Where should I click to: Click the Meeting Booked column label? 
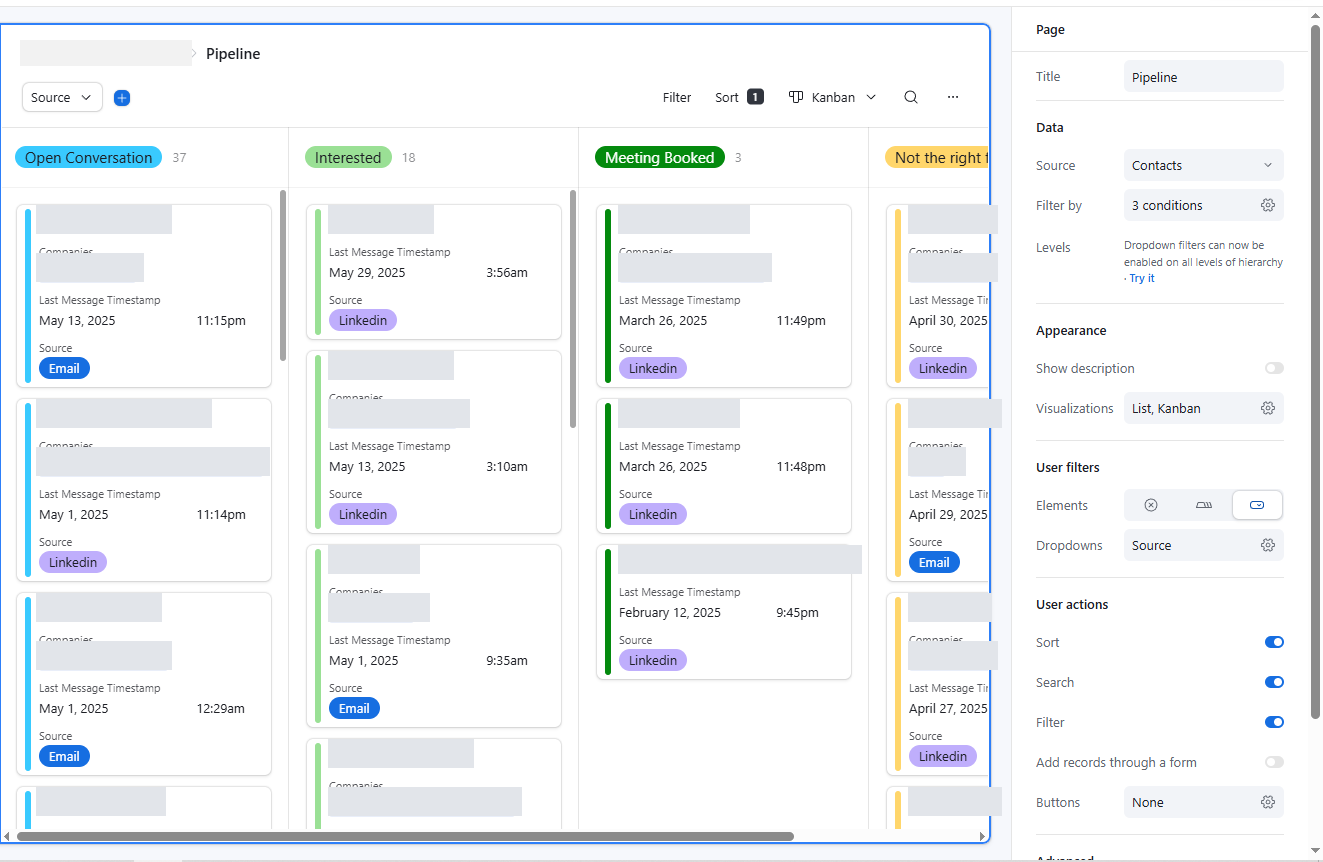(659, 157)
